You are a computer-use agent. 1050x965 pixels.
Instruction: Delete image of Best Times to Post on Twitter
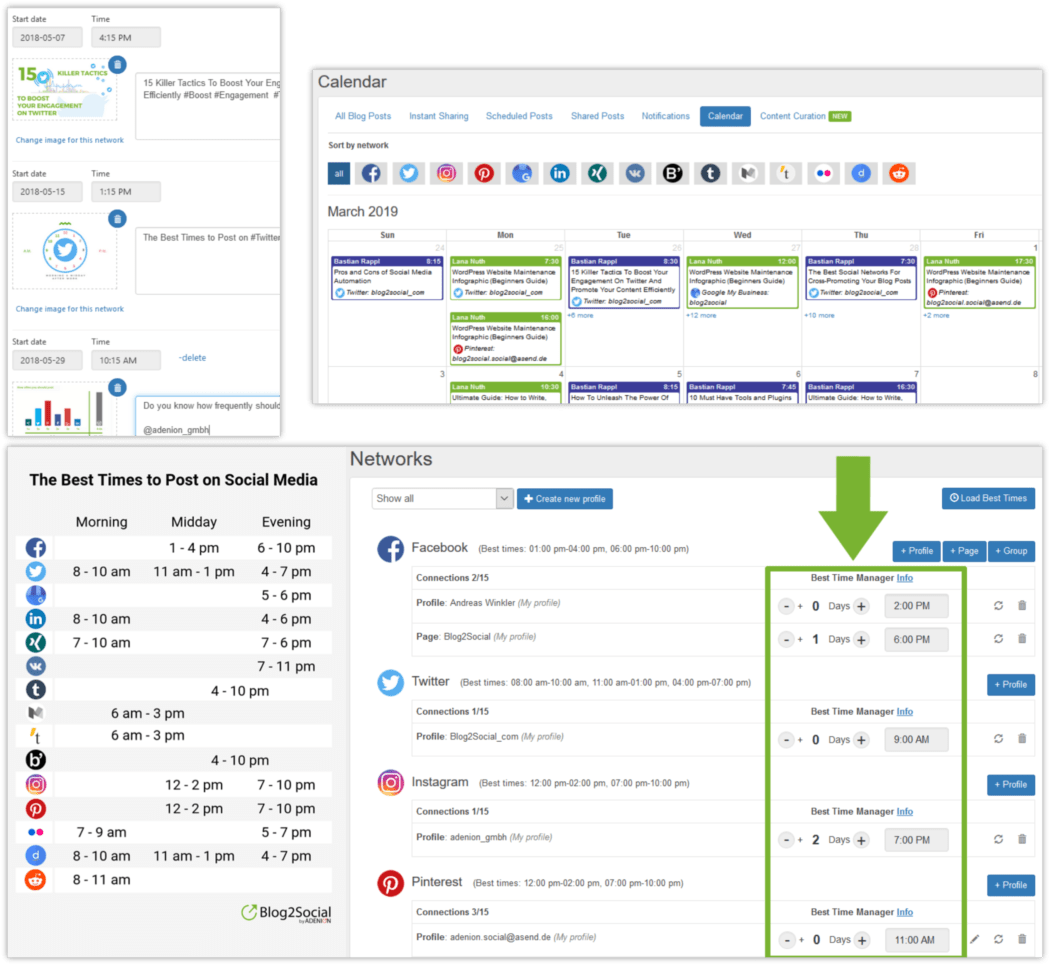pyautogui.click(x=117, y=219)
